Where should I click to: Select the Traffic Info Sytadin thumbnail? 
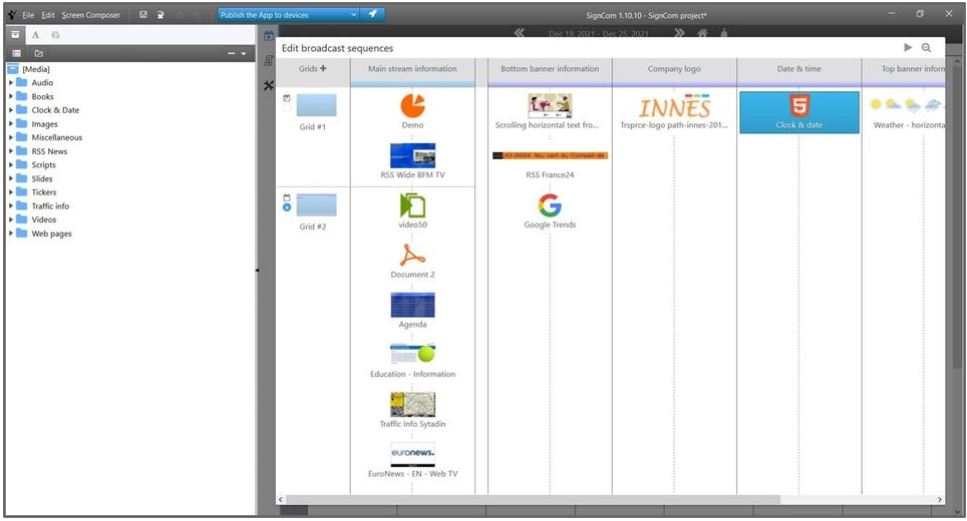(x=413, y=404)
